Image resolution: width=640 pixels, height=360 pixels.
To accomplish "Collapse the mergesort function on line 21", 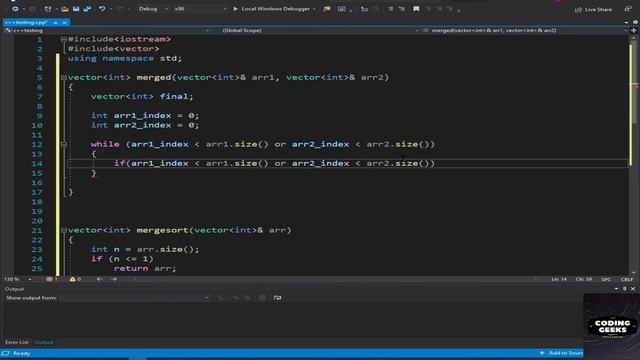I will tap(64, 231).
